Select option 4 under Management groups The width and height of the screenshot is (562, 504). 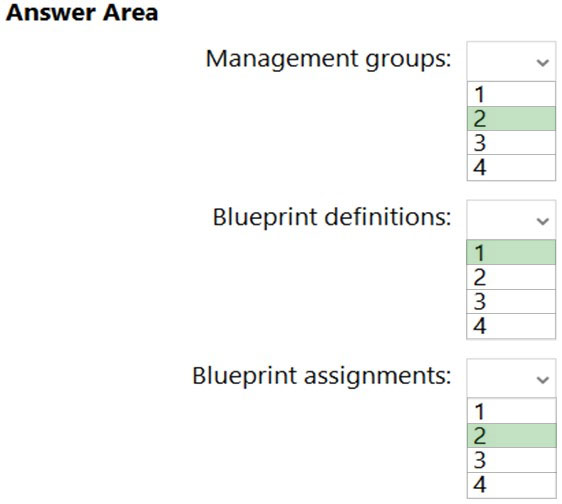click(511, 167)
